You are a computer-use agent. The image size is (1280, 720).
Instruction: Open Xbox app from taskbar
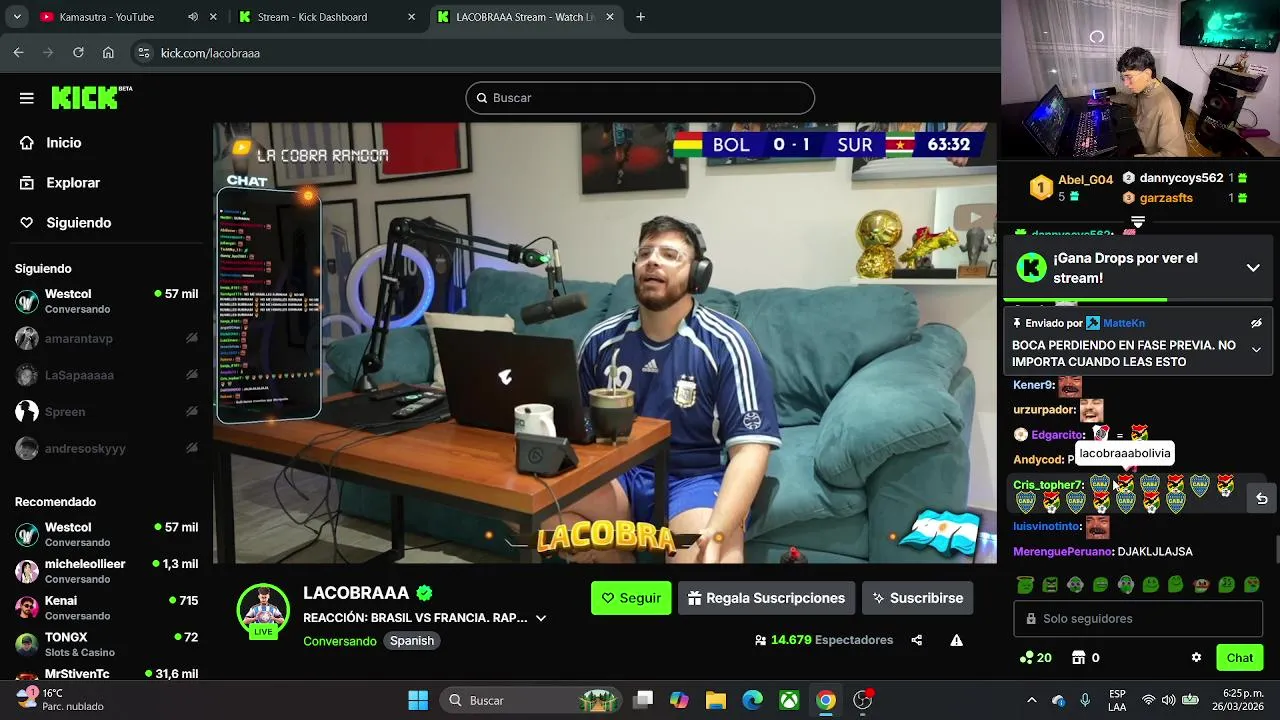tap(789, 700)
